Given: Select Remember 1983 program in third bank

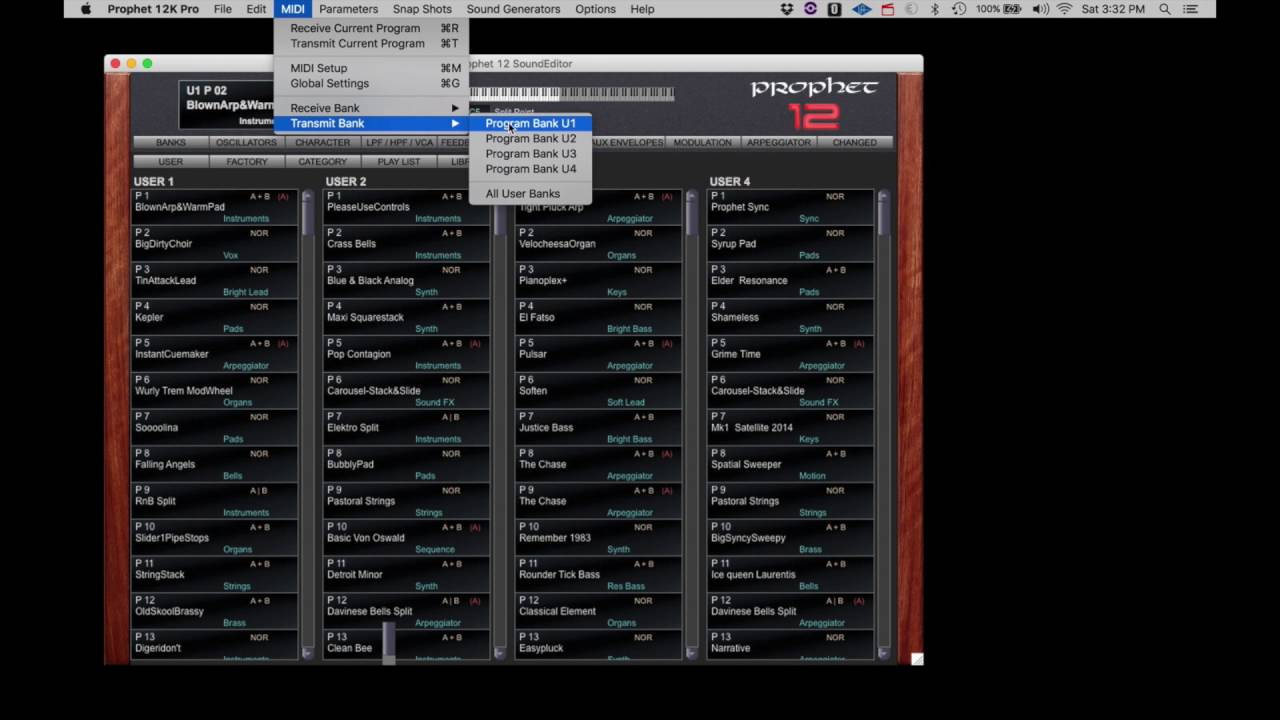Looking at the screenshot, I should point(599,537).
